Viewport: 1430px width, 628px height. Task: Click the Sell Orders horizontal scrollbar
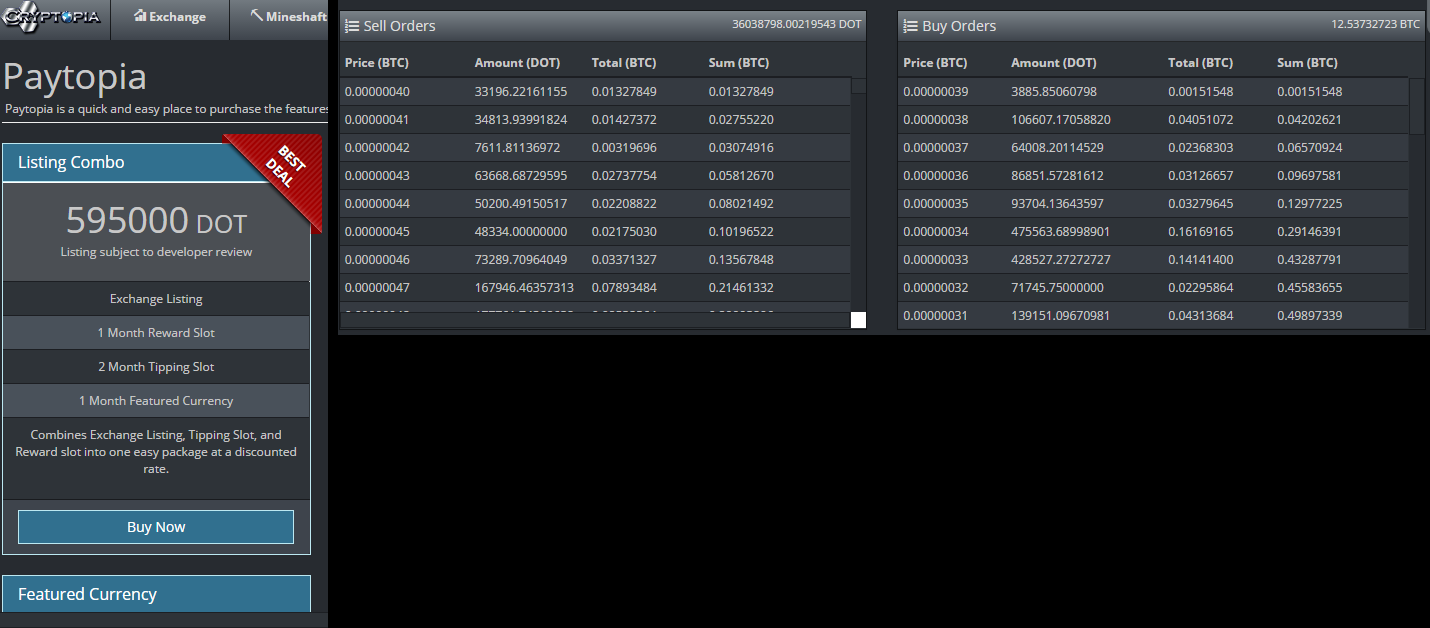click(595, 320)
